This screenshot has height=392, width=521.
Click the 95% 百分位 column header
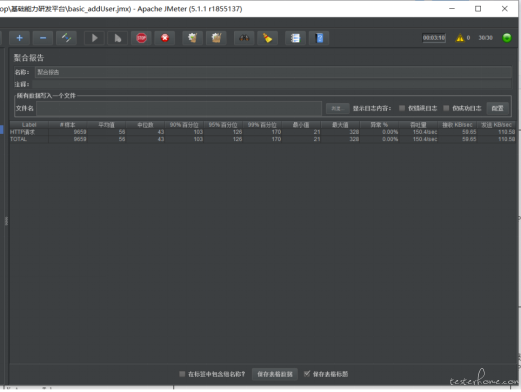point(223,125)
